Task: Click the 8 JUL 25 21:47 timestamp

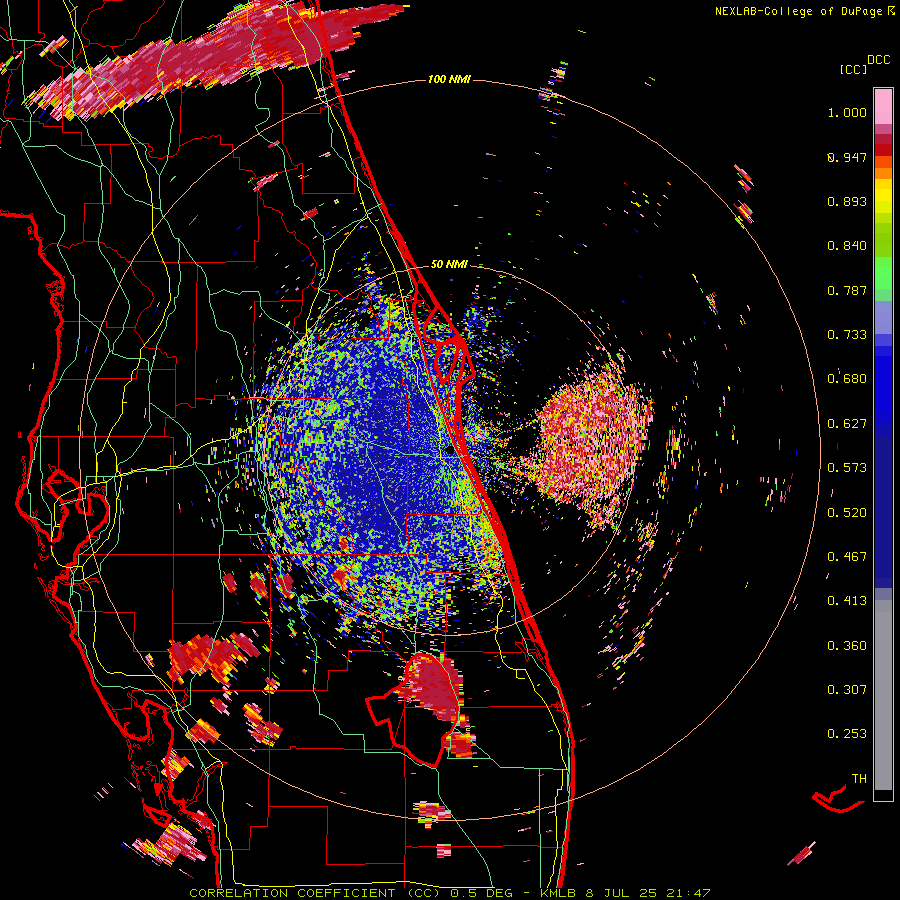Action: pyautogui.click(x=648, y=893)
